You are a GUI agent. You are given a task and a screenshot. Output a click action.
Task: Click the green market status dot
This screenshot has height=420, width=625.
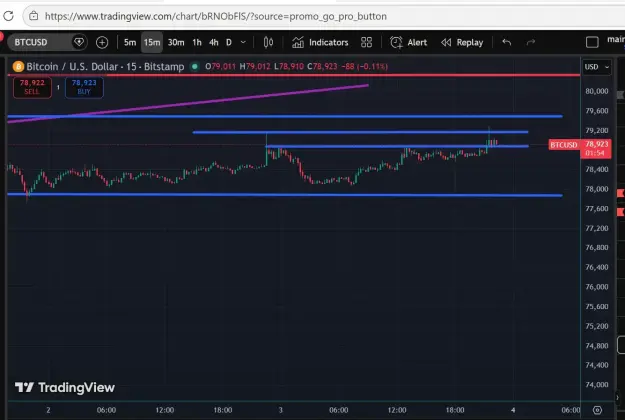(195, 66)
